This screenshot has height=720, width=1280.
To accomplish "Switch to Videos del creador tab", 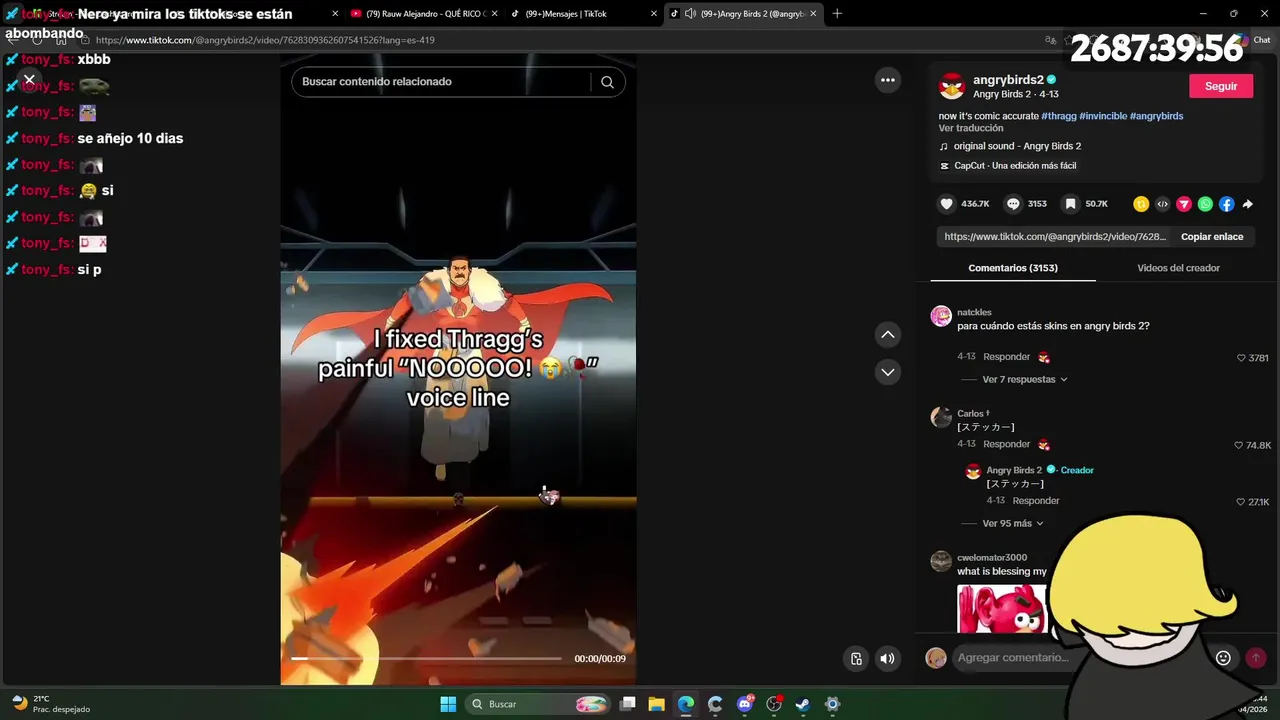I will (x=1178, y=268).
